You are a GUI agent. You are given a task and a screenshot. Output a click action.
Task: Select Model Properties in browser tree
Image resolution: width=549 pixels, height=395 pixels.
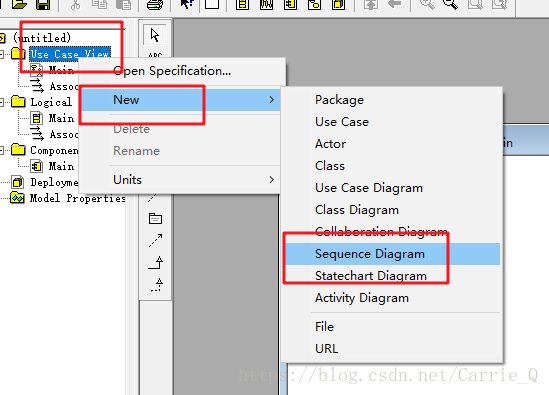click(78, 198)
